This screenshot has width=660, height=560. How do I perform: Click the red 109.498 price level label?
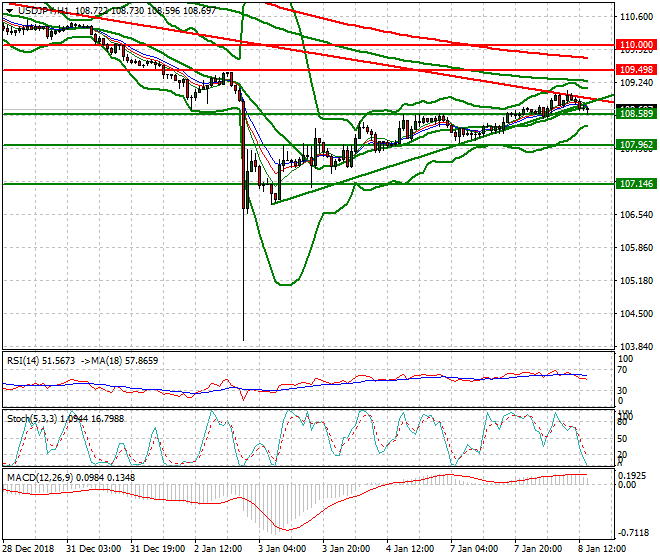point(636,69)
